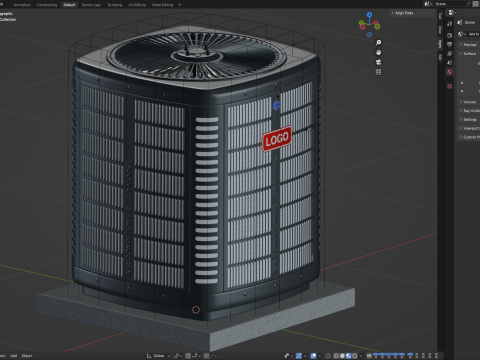
Task: Open the snapping options dropdown
Action: coord(196,356)
